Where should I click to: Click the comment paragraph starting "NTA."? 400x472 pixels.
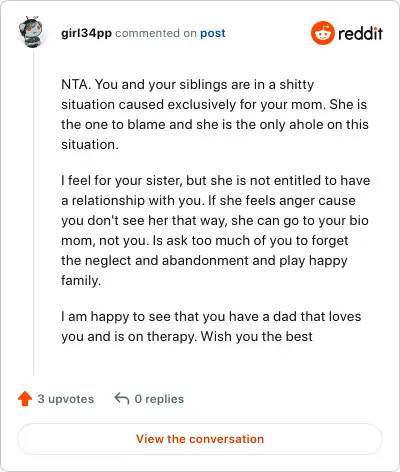(215, 114)
